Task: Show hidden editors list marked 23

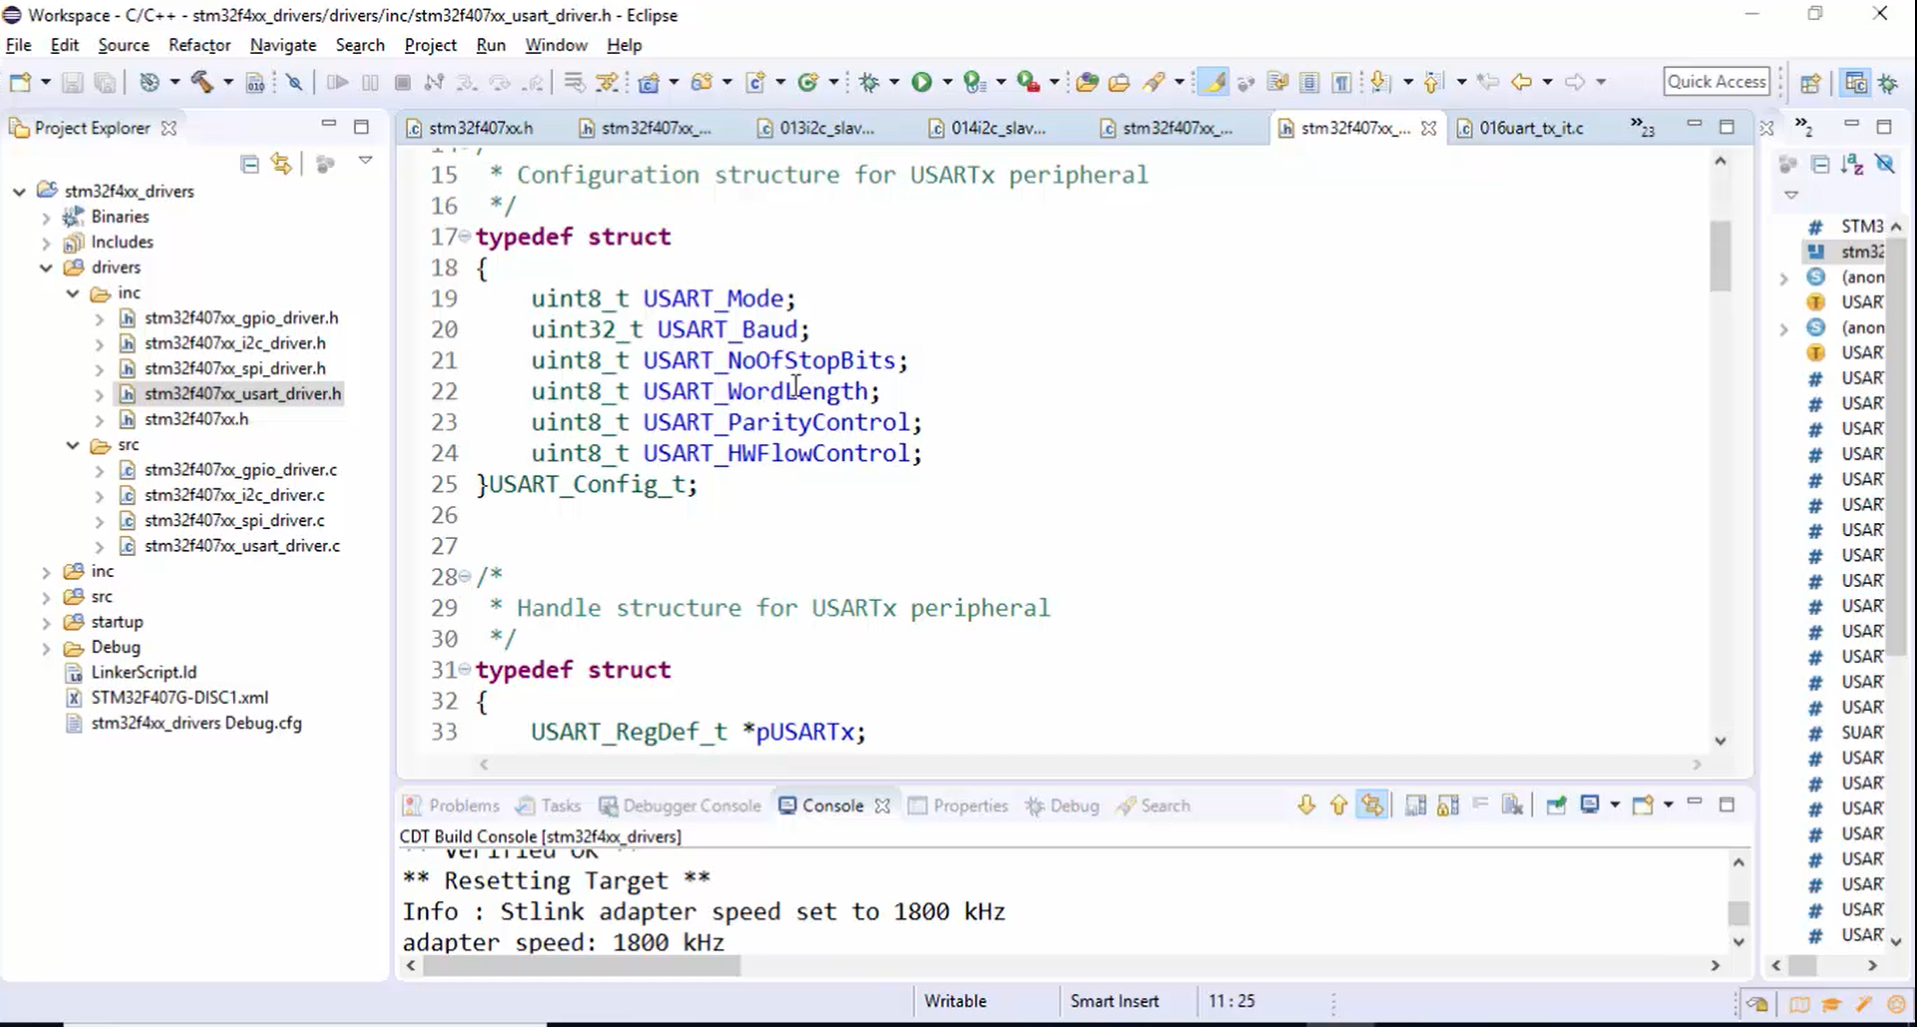Action: click(1642, 127)
